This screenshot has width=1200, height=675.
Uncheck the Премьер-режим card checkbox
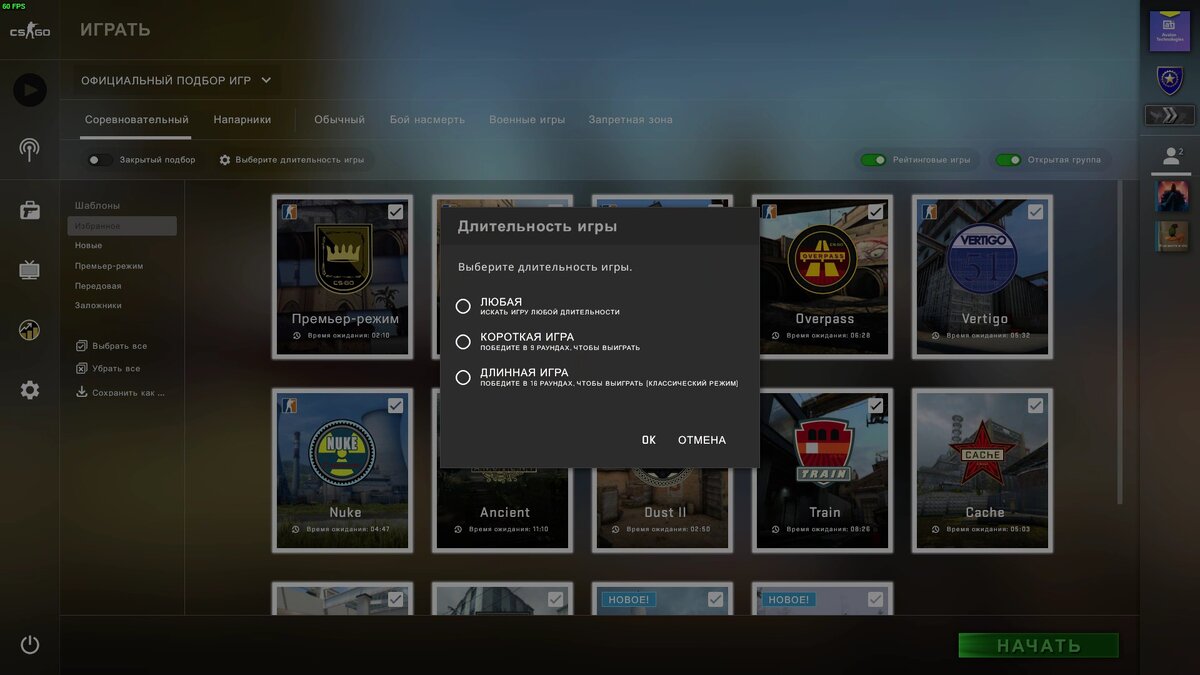coord(396,212)
